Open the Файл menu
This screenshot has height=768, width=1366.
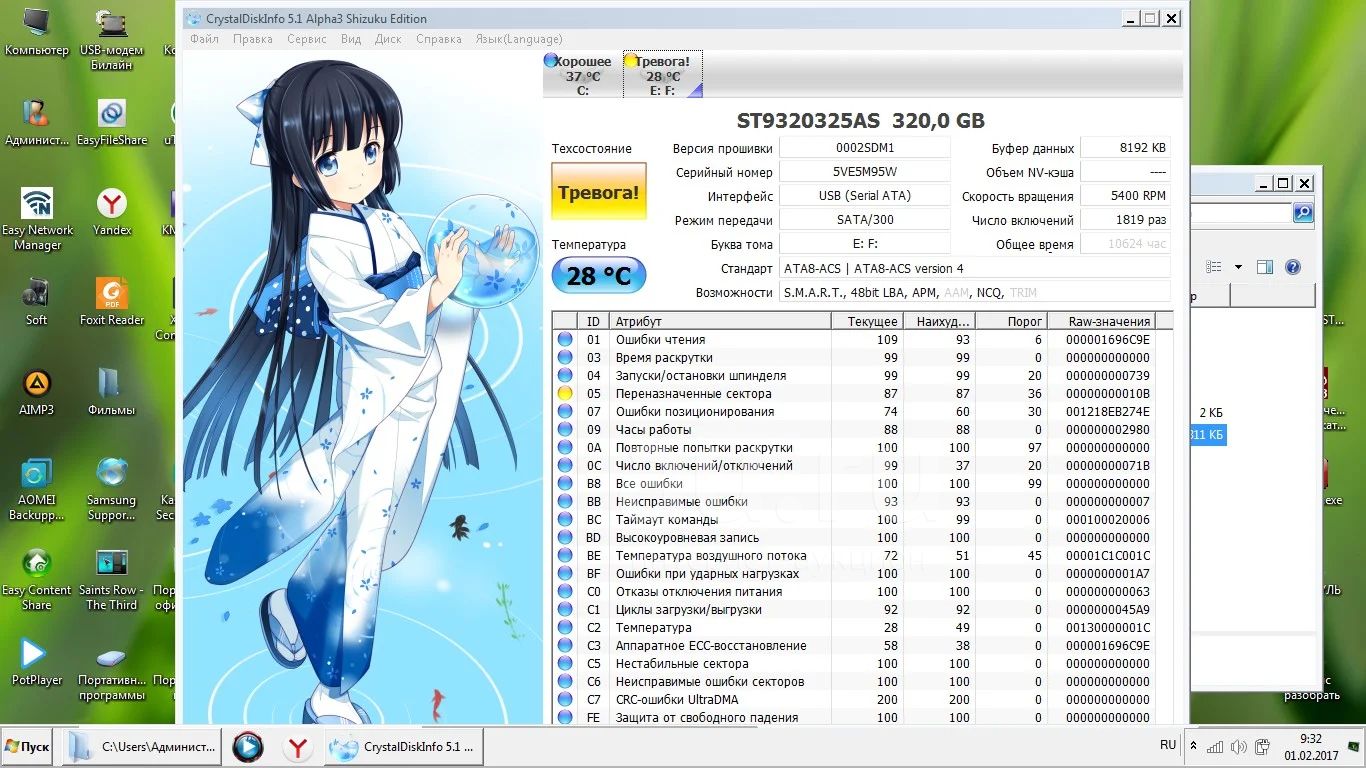tap(204, 39)
